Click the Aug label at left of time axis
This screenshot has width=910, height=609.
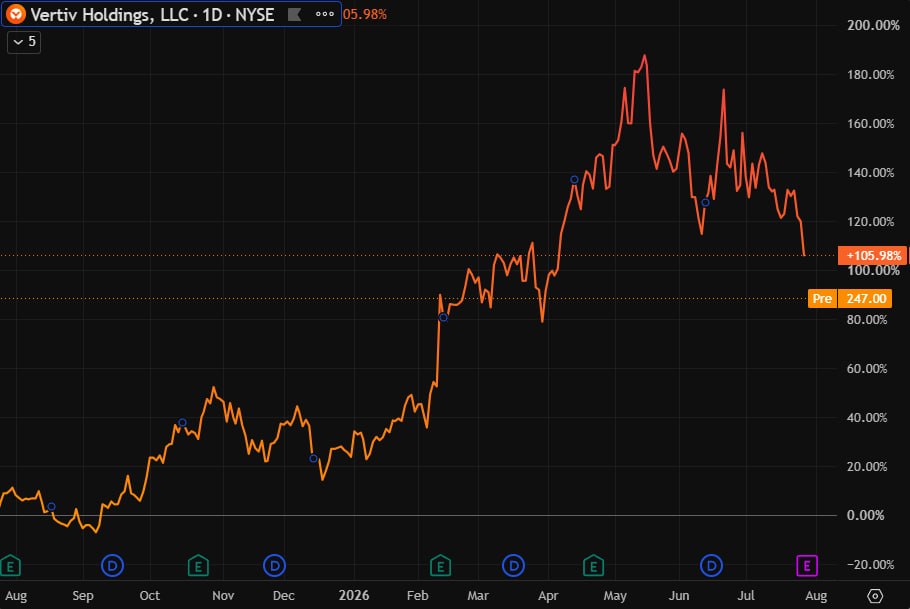tap(16, 596)
